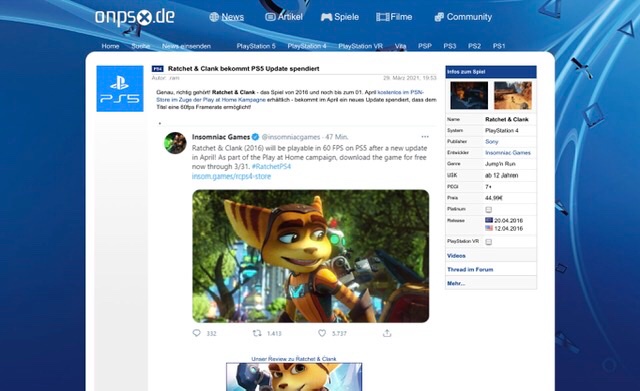Open the tweet three-dot options menu
This screenshot has width=640, height=391.
click(x=425, y=137)
